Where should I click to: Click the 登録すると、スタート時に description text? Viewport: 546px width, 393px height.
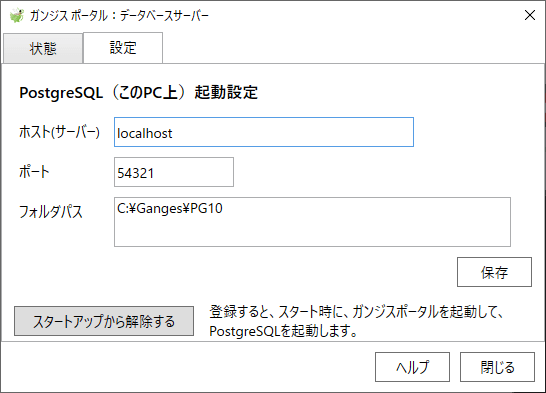click(x=356, y=321)
